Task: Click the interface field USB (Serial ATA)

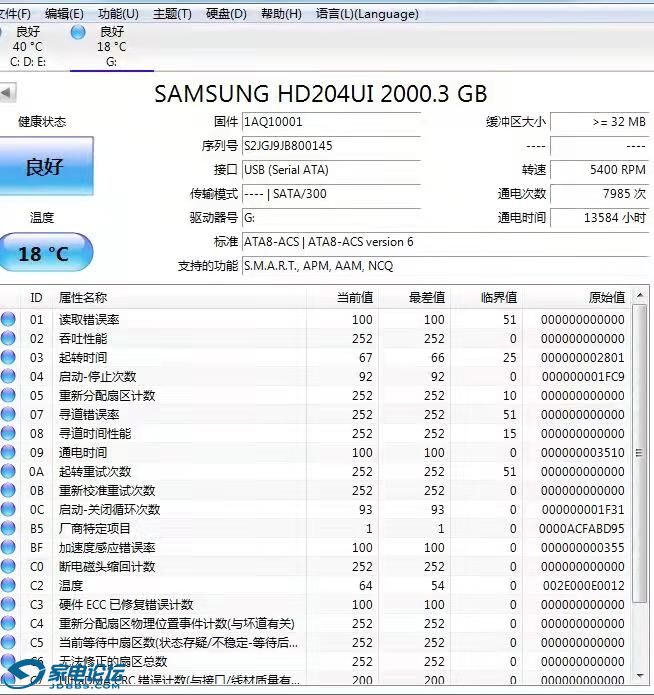Action: (x=331, y=170)
